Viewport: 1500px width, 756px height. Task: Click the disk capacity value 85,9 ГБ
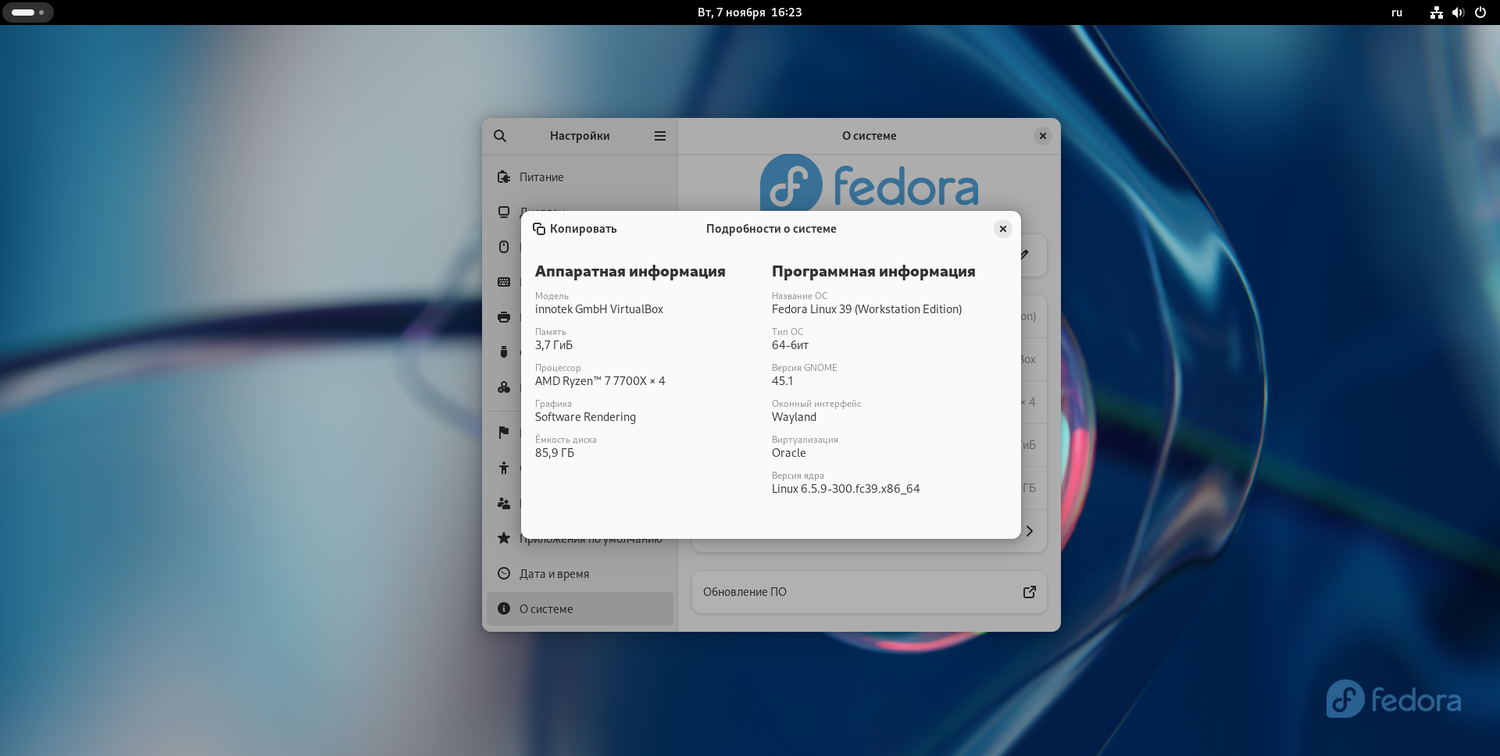(555, 453)
